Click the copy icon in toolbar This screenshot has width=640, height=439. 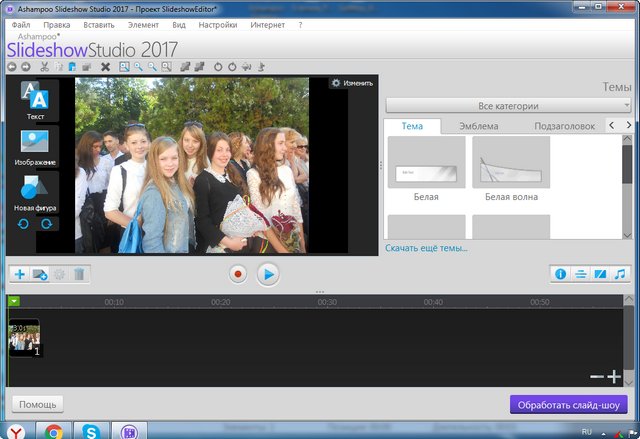(x=59, y=67)
